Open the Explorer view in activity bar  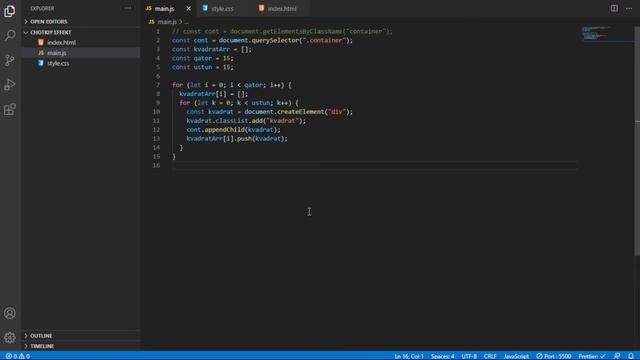pos(10,11)
